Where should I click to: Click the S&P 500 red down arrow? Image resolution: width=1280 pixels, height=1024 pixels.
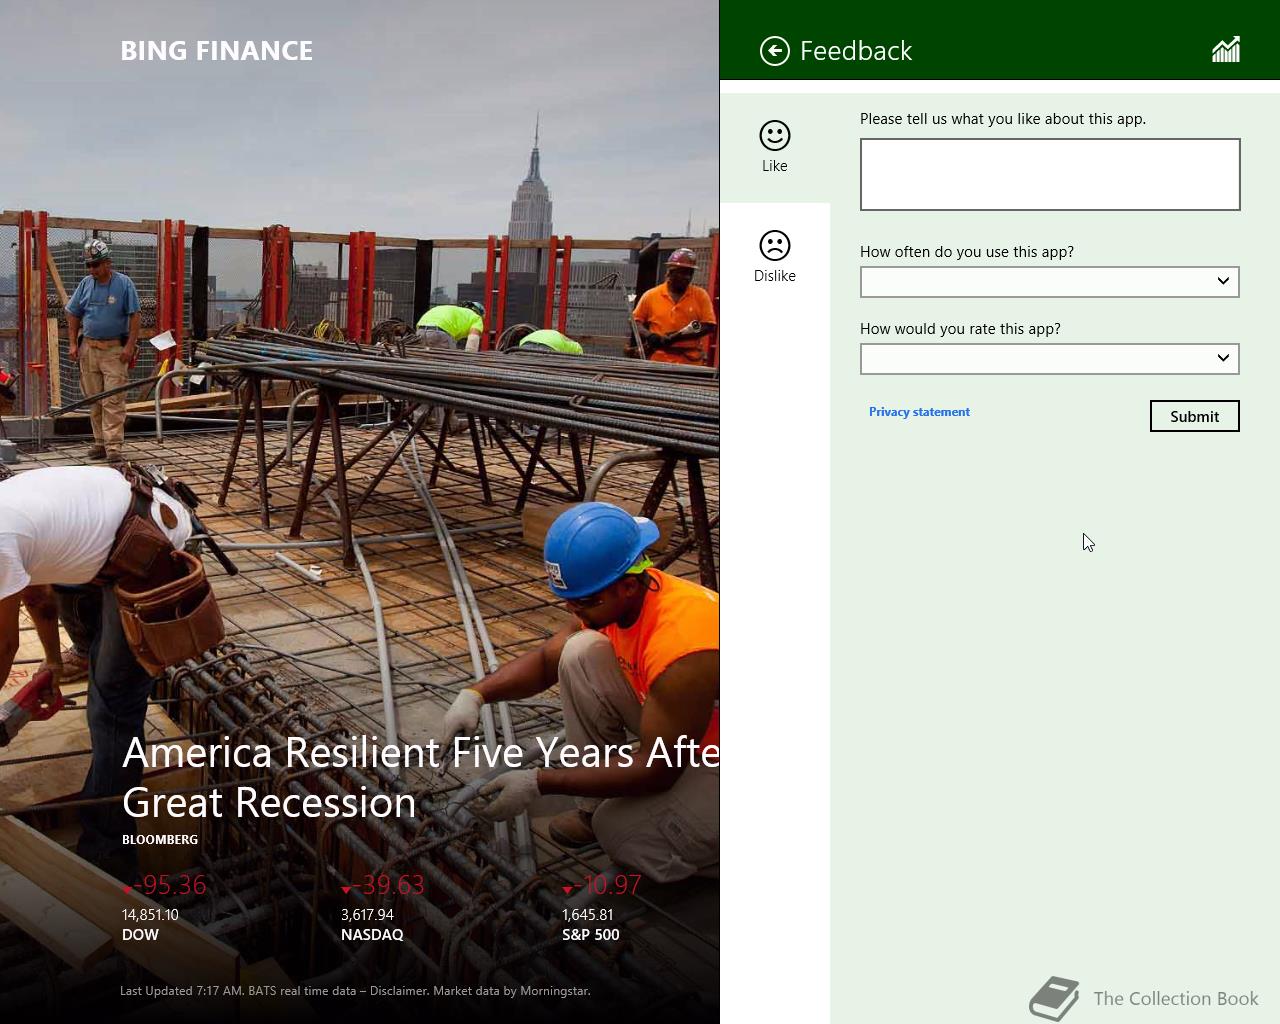567,889
